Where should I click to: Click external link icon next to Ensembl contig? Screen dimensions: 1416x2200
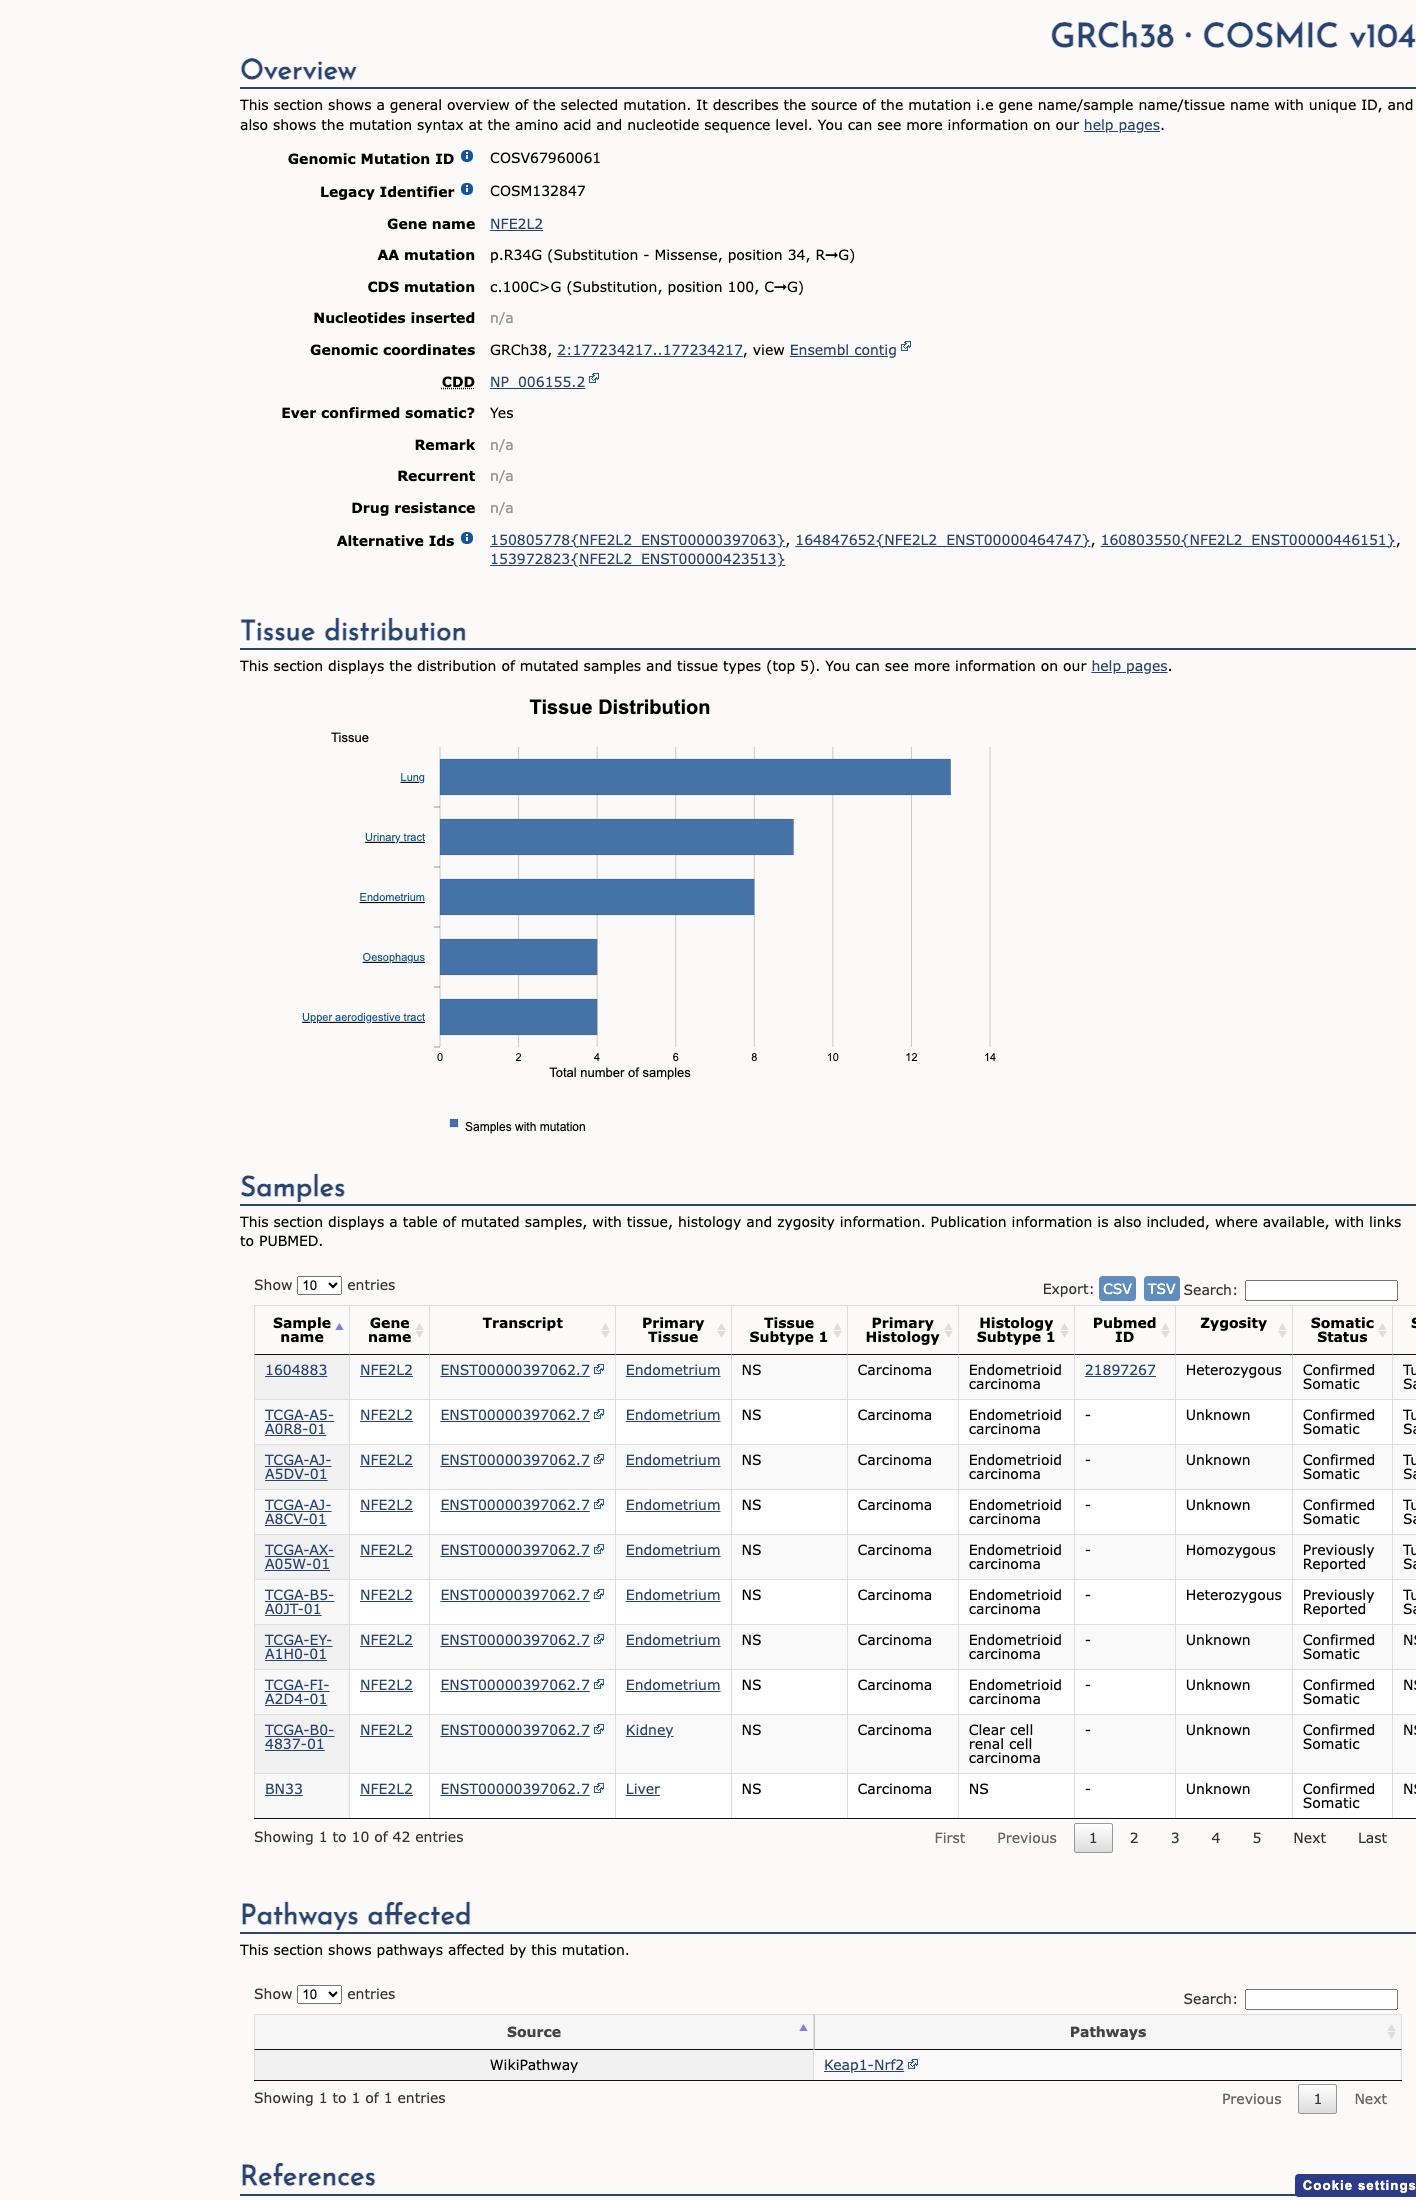point(906,347)
